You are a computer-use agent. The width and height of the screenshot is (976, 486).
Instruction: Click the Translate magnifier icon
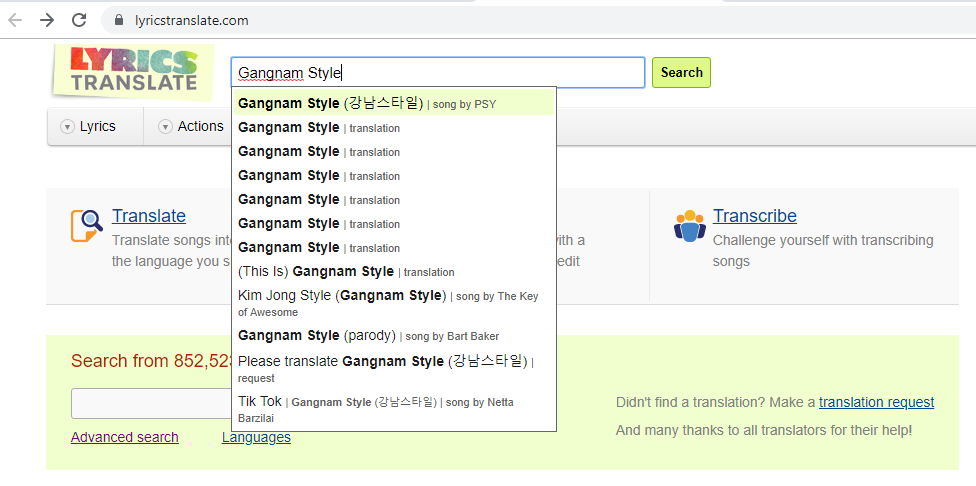(x=87, y=225)
